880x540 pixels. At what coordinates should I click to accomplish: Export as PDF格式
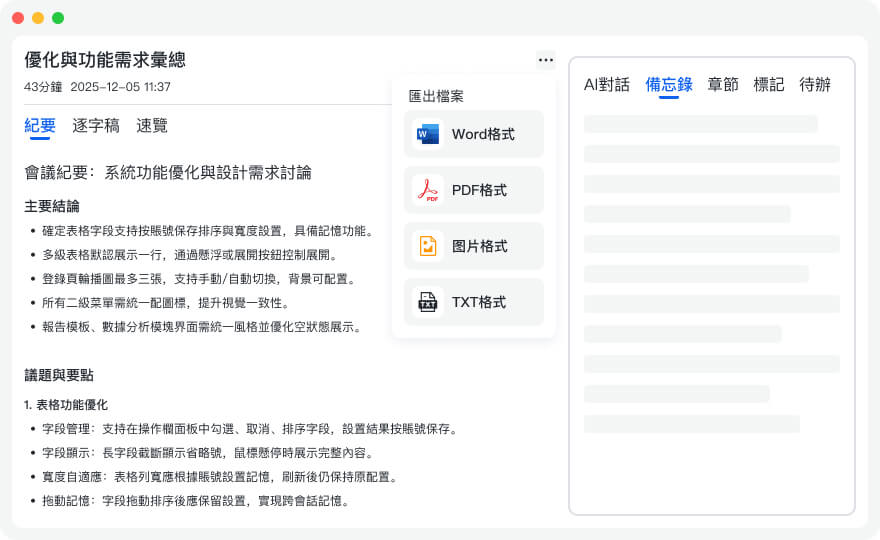coord(479,190)
